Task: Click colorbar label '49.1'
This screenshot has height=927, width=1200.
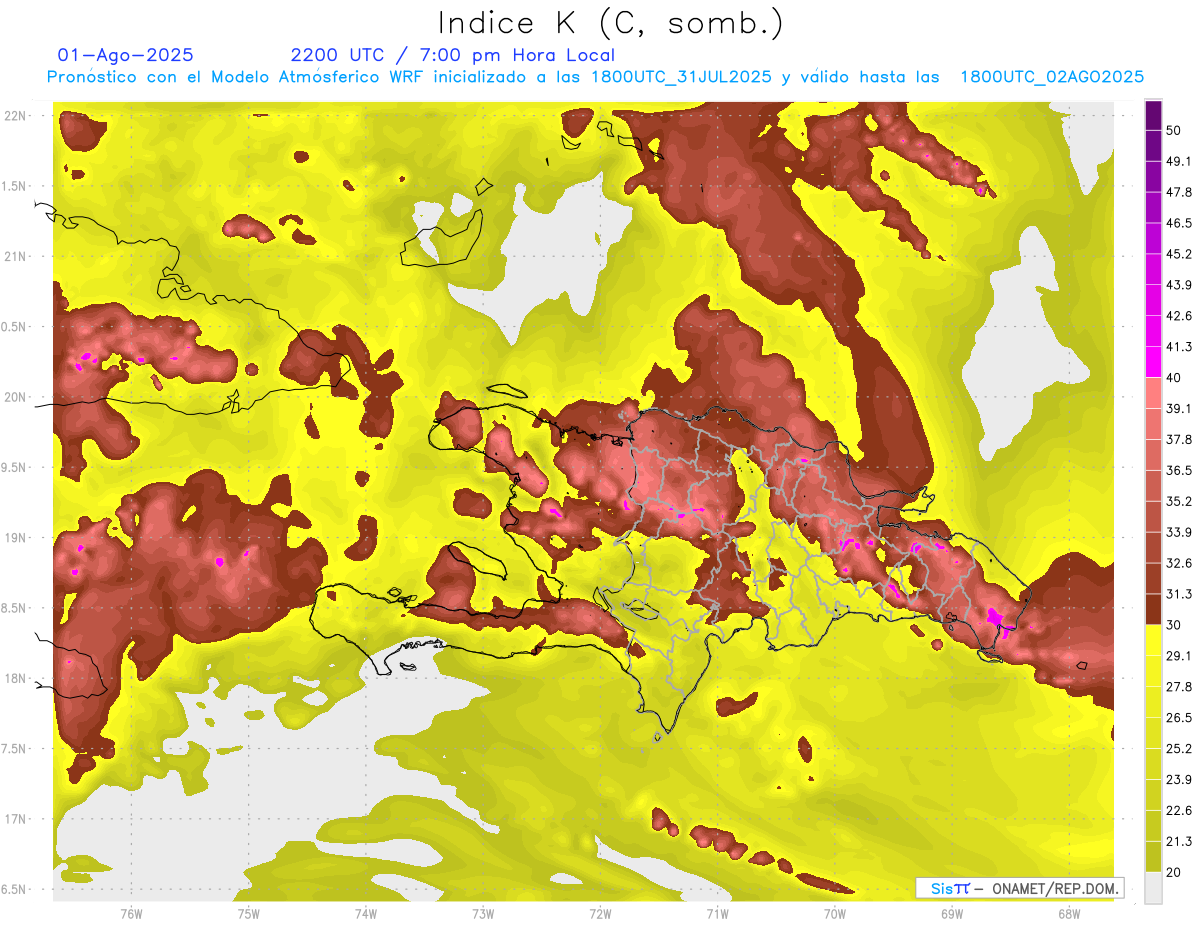Action: [x=1179, y=162]
